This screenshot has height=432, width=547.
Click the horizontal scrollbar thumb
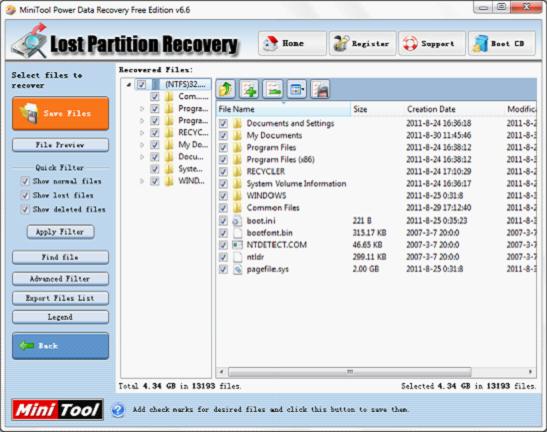(x=350, y=372)
